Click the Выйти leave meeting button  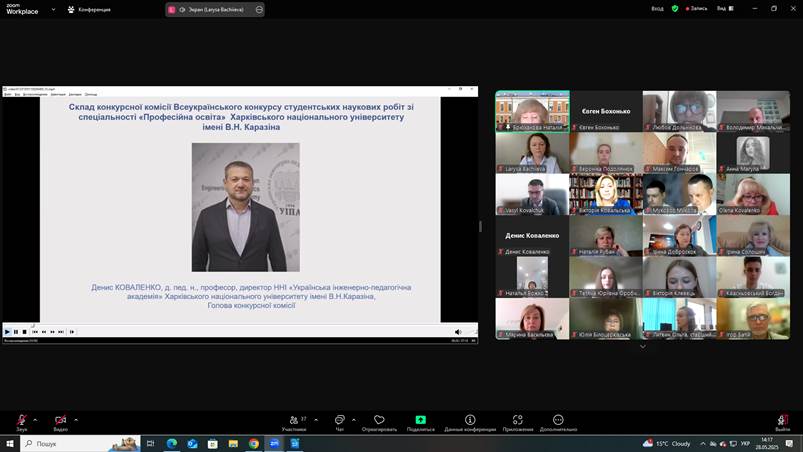782,421
